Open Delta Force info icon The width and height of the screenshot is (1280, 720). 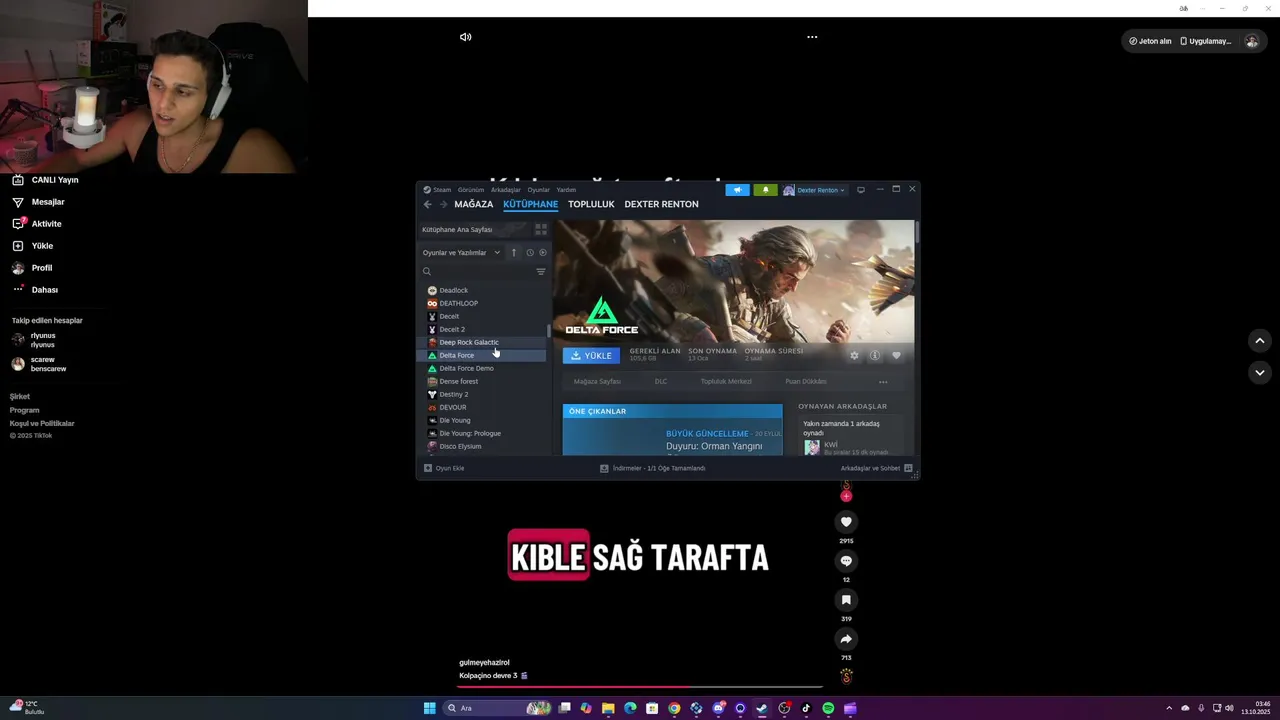[875, 356]
